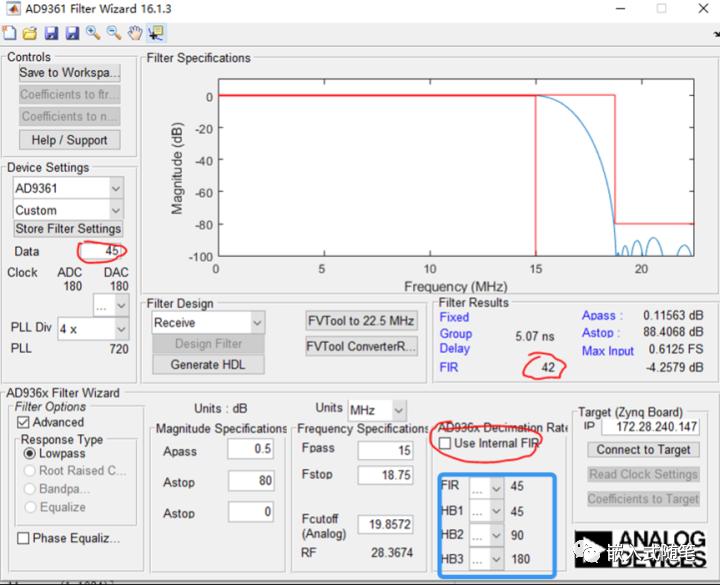Click the Coefficients to n... button
The image size is (720, 585).
(x=70, y=117)
